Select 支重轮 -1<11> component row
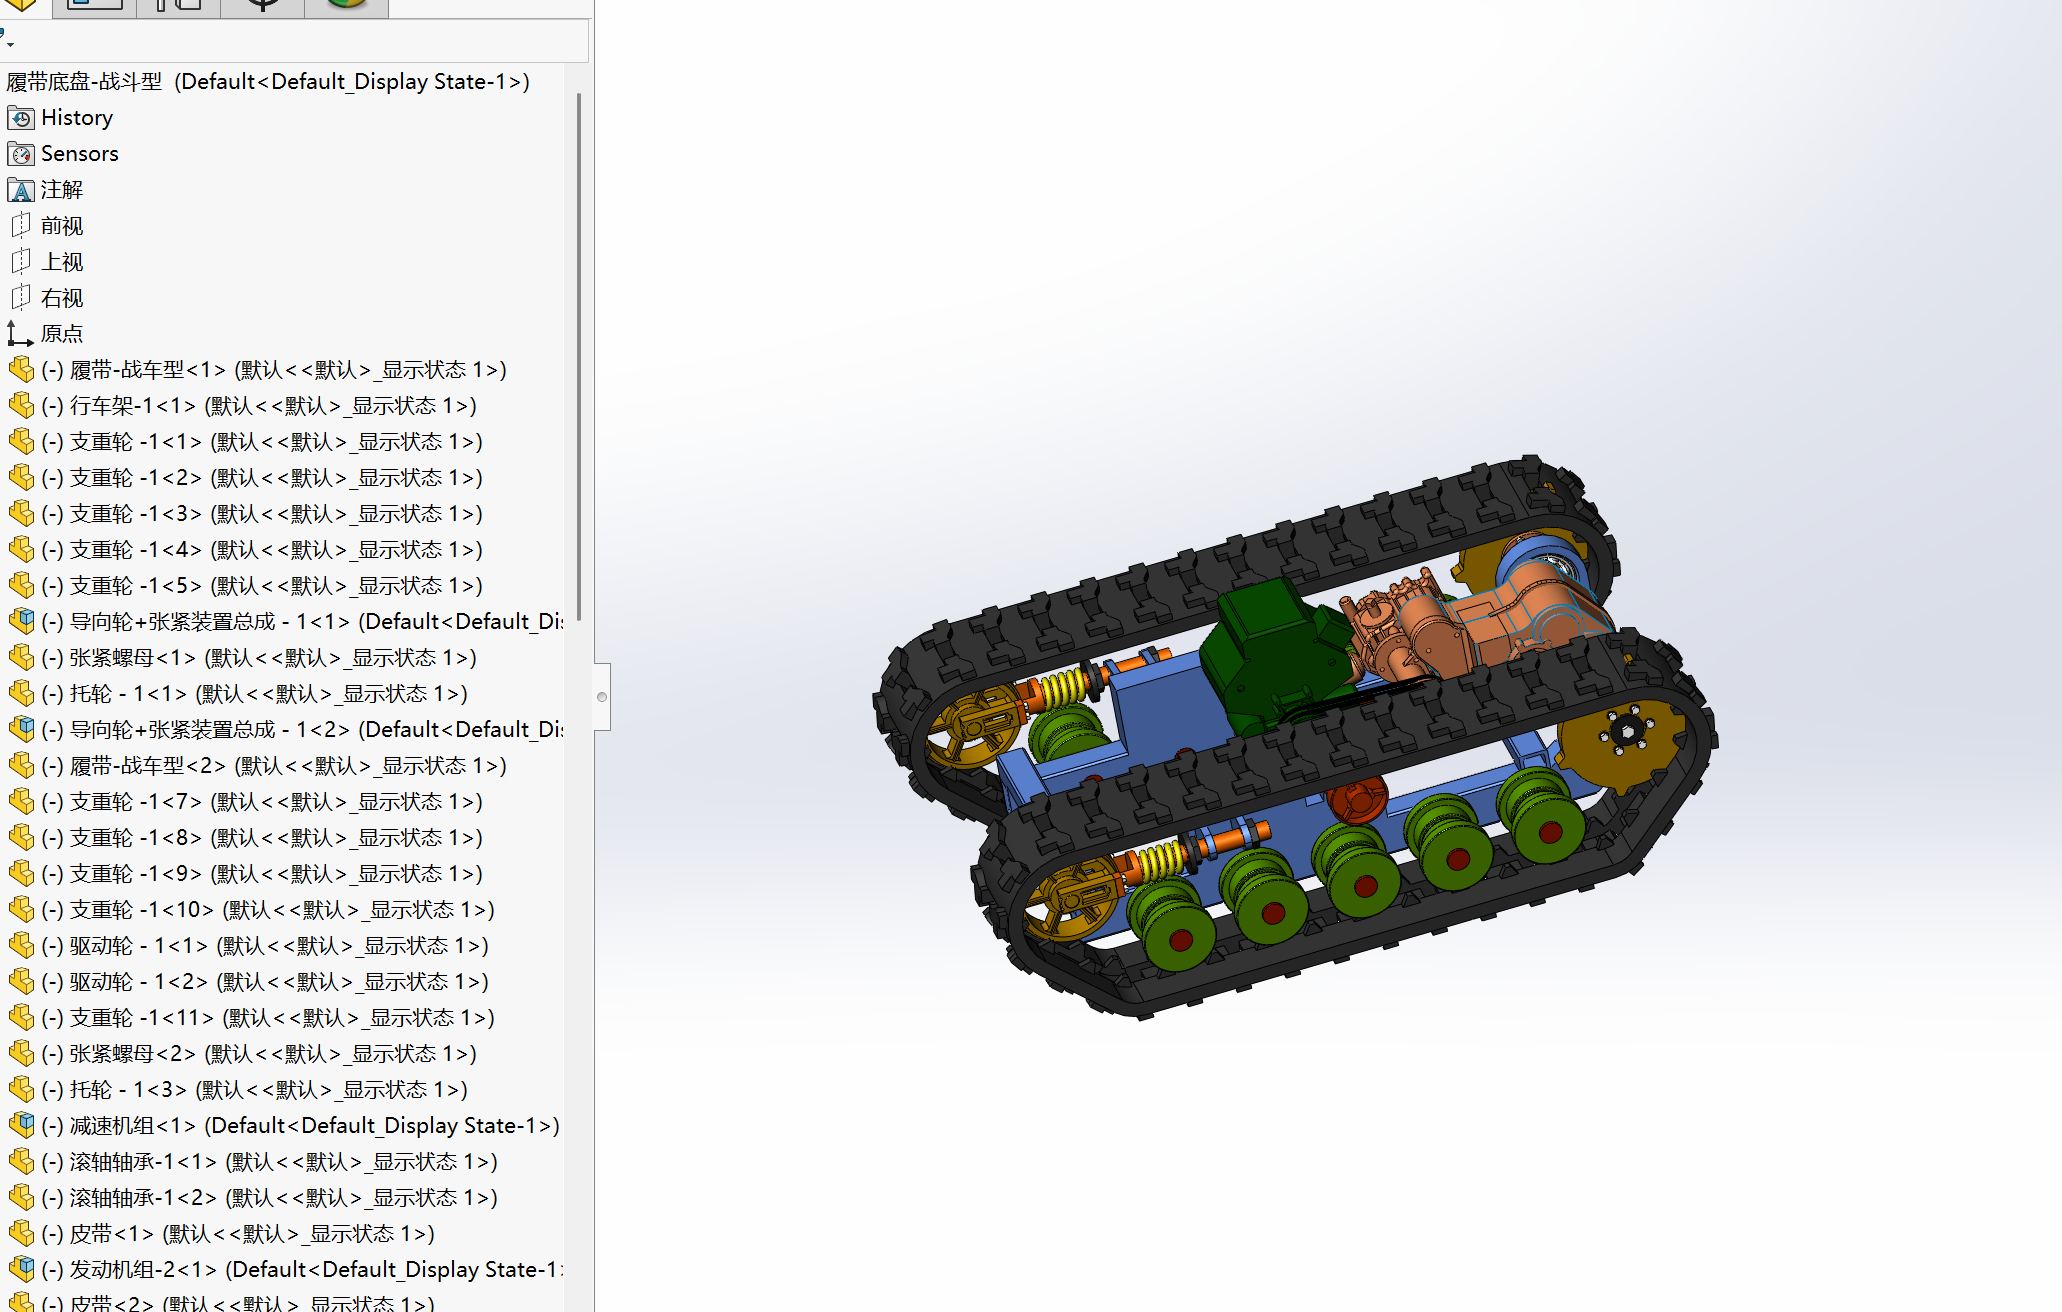Screen dimensions: 2062x1312 tap(268, 1018)
